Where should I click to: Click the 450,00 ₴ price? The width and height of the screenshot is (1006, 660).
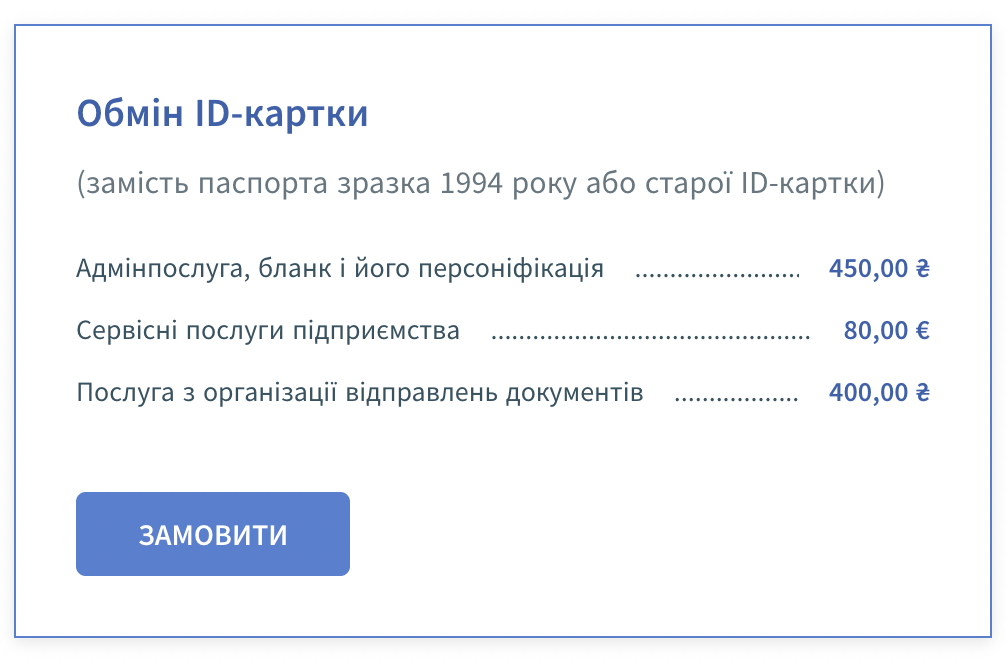879,268
